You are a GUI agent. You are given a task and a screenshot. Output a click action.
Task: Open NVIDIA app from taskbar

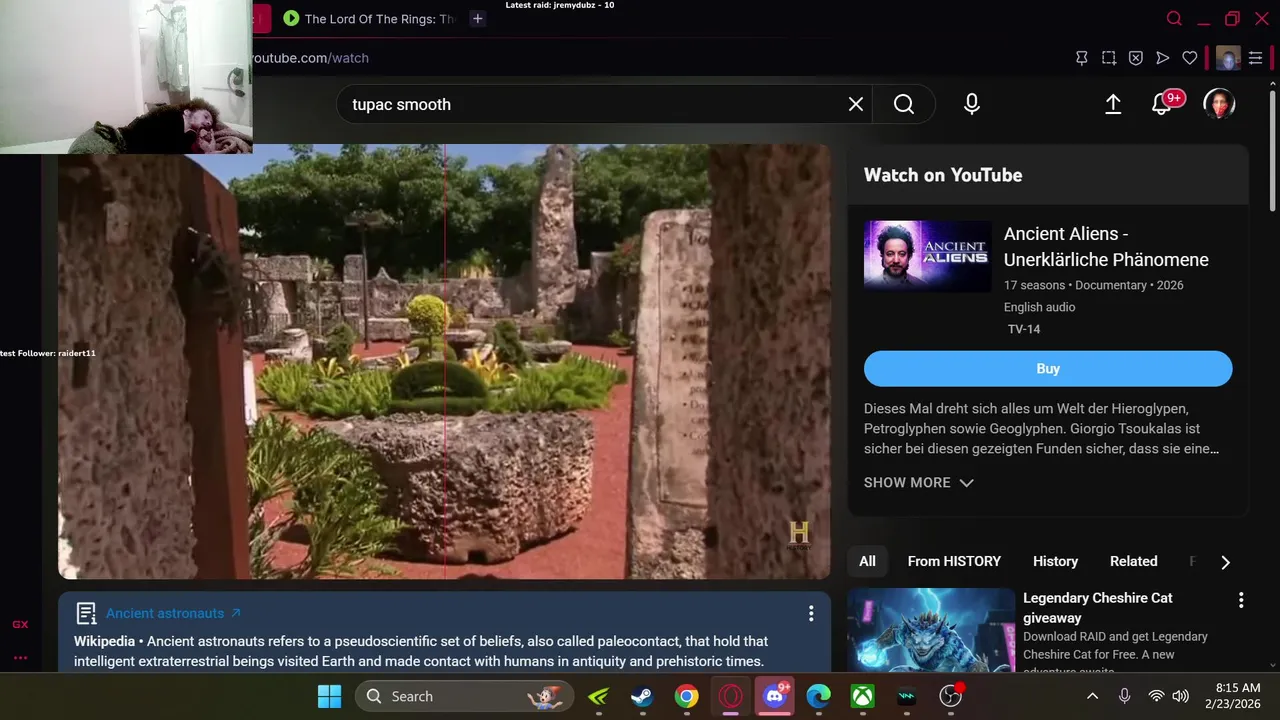[598, 696]
